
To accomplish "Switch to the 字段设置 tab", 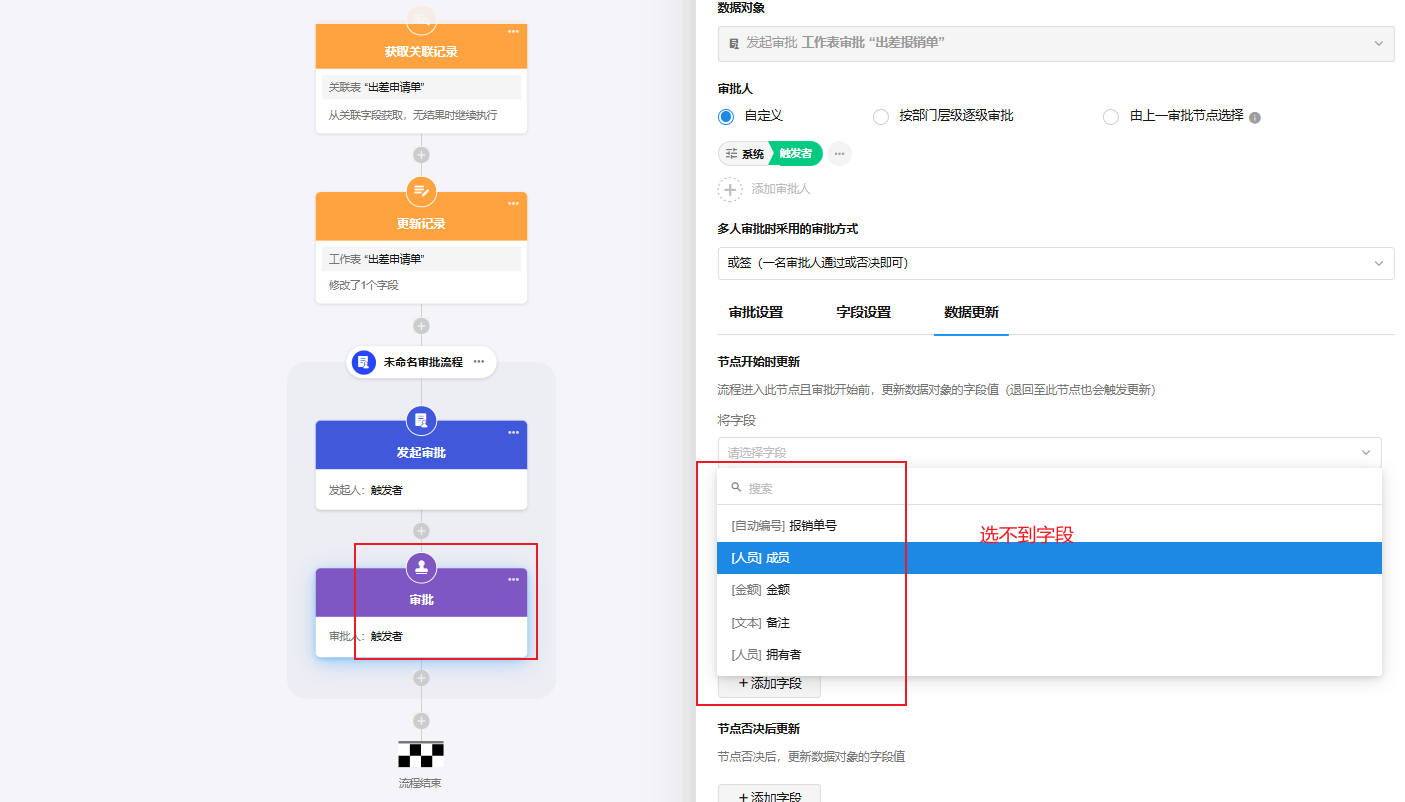I will pyautogui.click(x=864, y=312).
